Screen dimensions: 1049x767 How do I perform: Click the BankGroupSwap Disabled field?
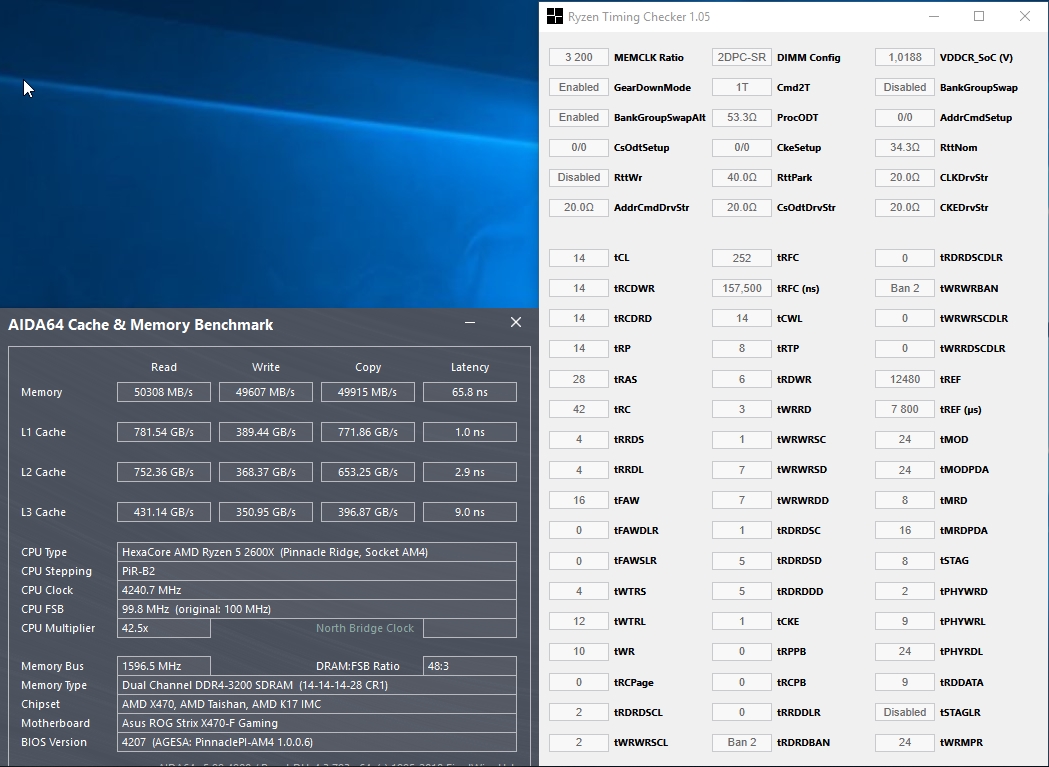pos(904,88)
